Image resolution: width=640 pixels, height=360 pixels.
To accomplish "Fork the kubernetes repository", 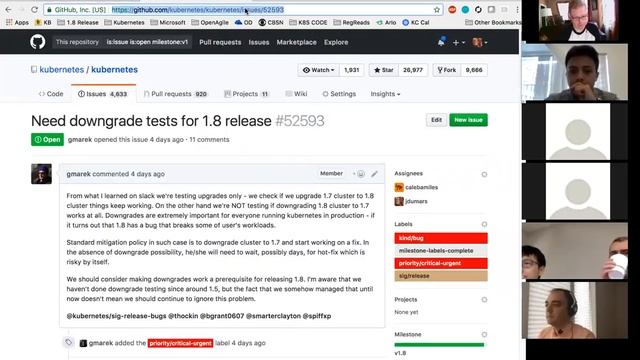I will click(447, 70).
